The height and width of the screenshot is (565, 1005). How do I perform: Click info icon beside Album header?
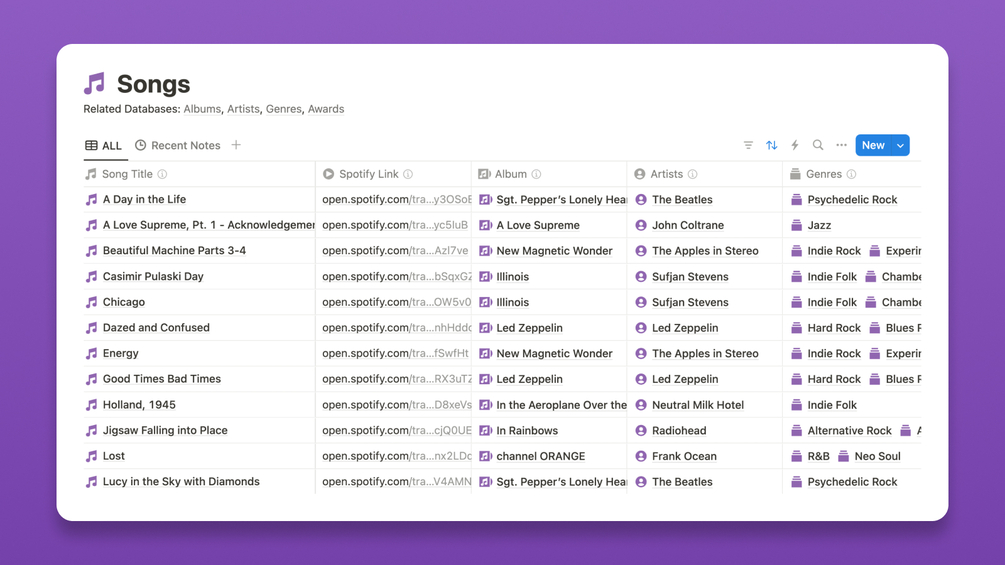pos(536,174)
